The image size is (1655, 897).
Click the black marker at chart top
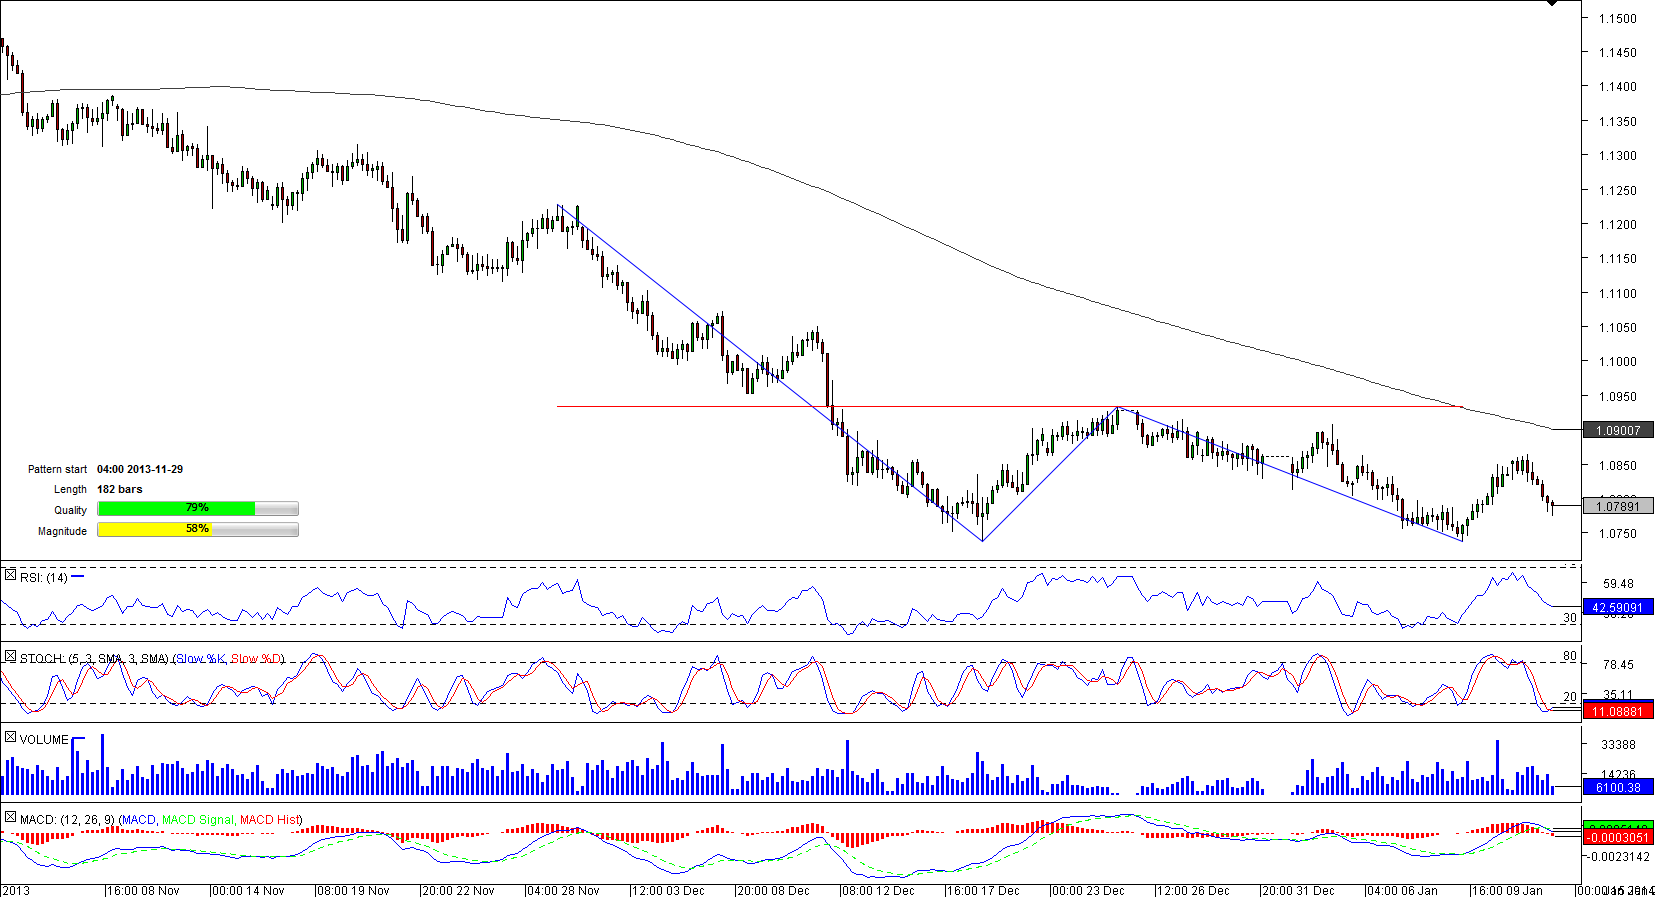pos(1551,3)
